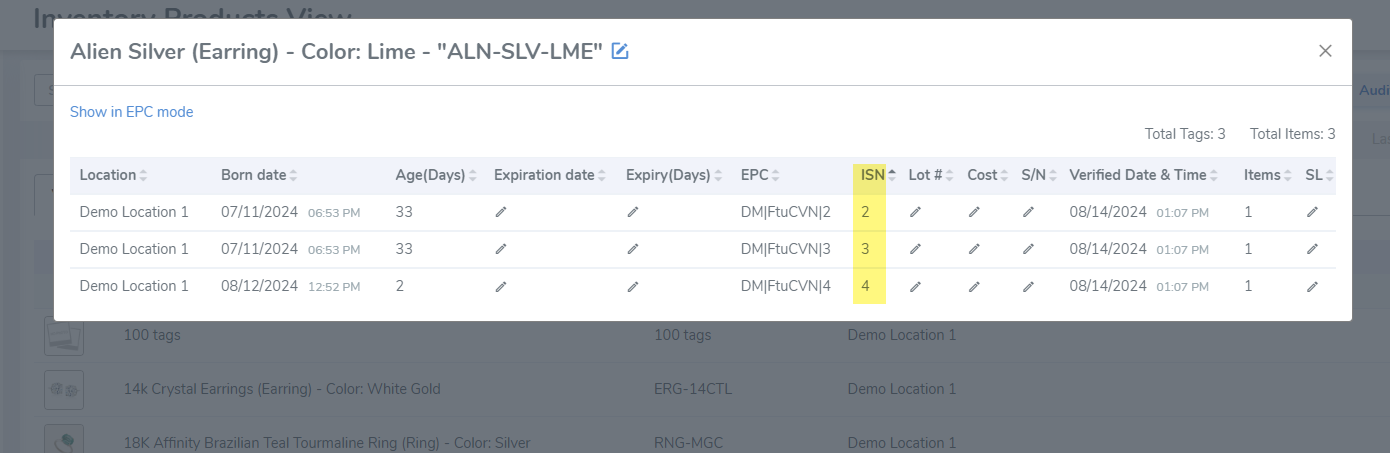This screenshot has width=1390, height=453.
Task: Edit S/N for ISN 4 row
Action: 1028,286
